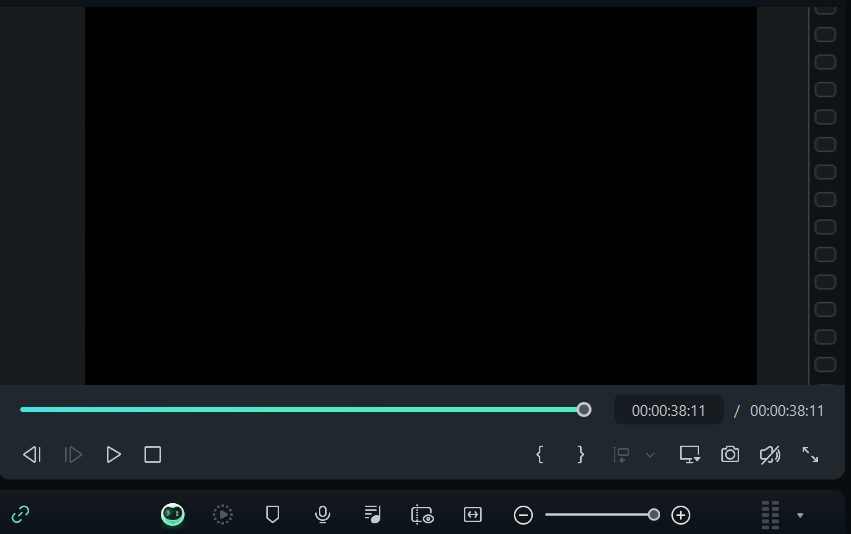Take a snapshot with the camera icon

click(730, 455)
